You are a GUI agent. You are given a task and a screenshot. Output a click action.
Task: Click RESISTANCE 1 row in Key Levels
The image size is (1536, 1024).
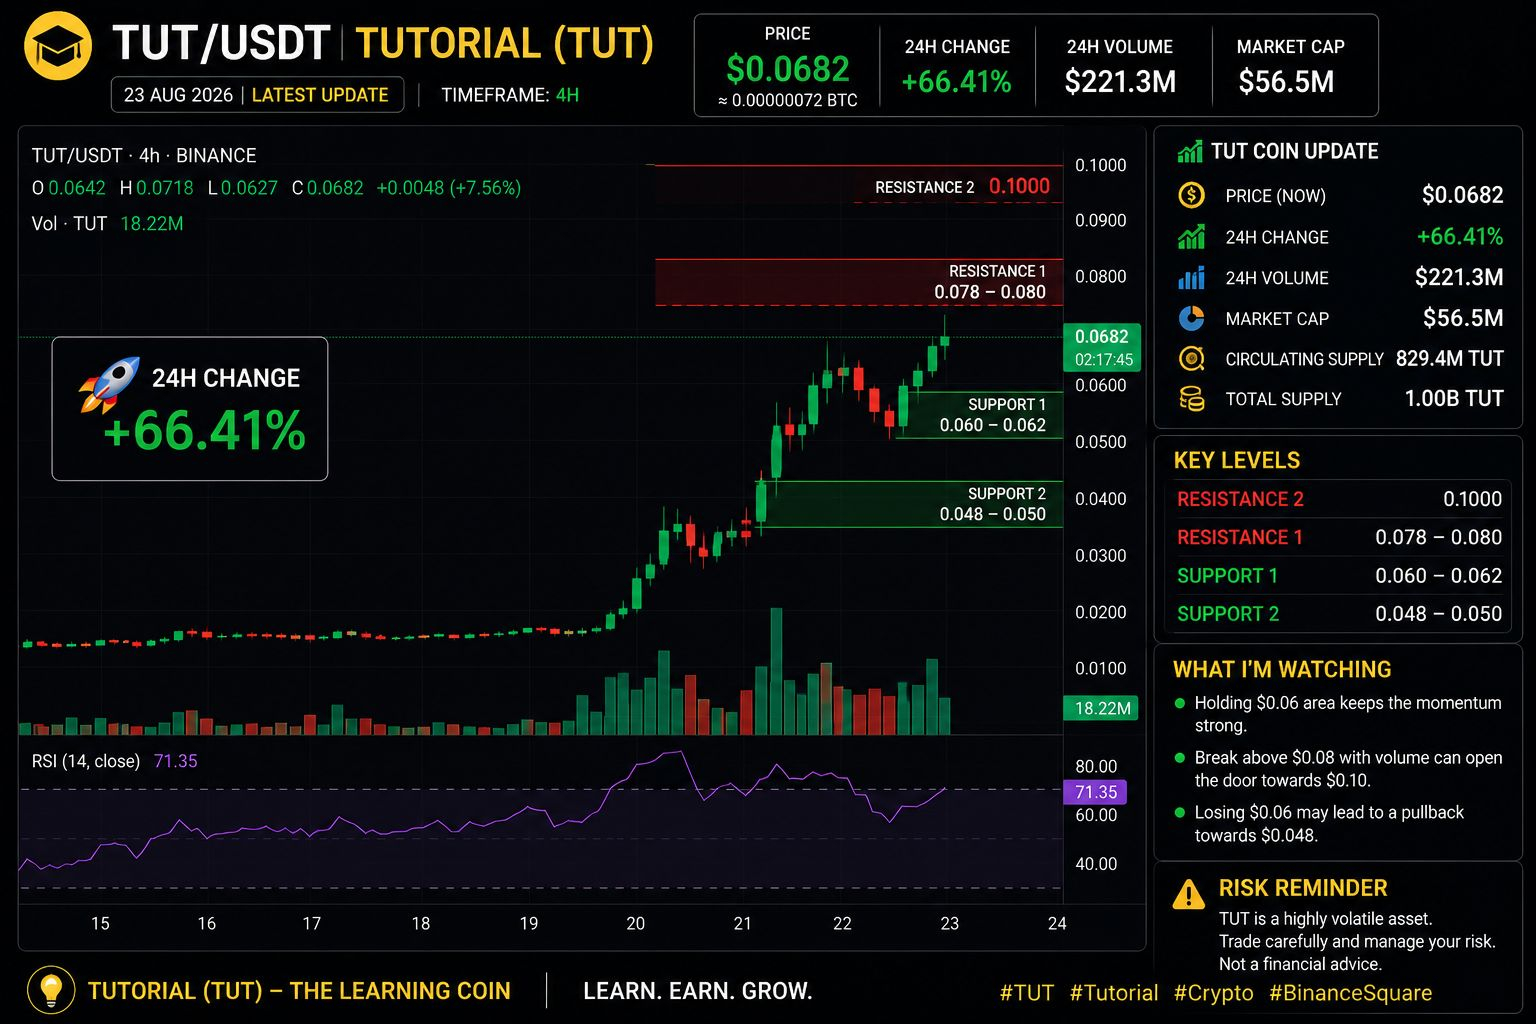[1339, 537]
